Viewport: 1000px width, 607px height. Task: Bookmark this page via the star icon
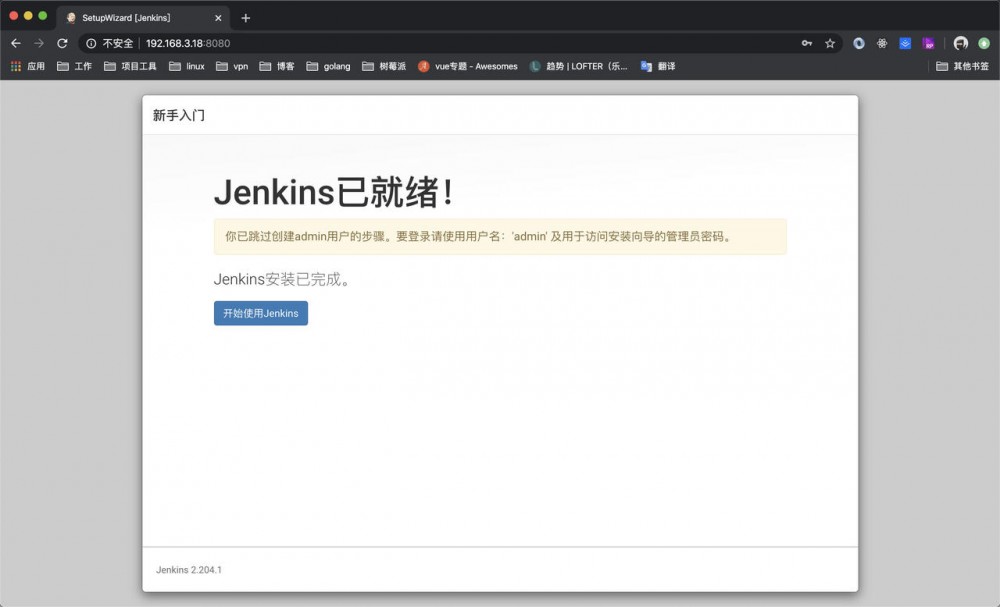coord(831,44)
